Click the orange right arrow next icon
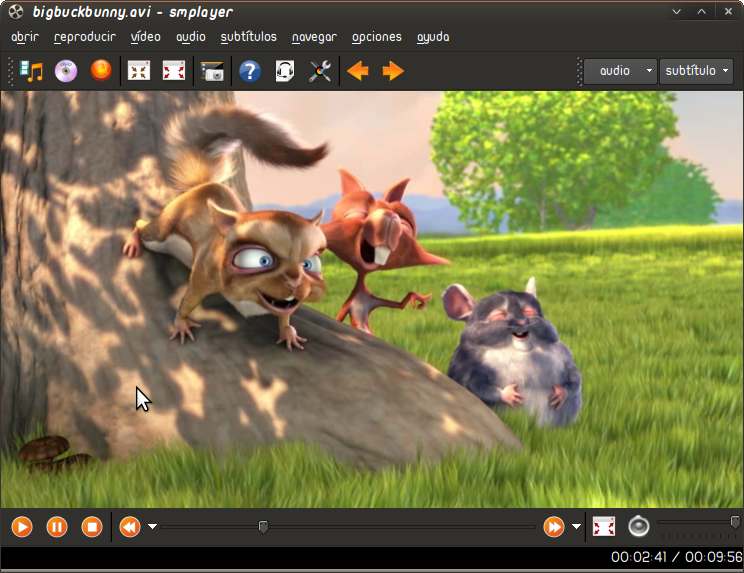Screen dimensions: 744x573 [393, 71]
